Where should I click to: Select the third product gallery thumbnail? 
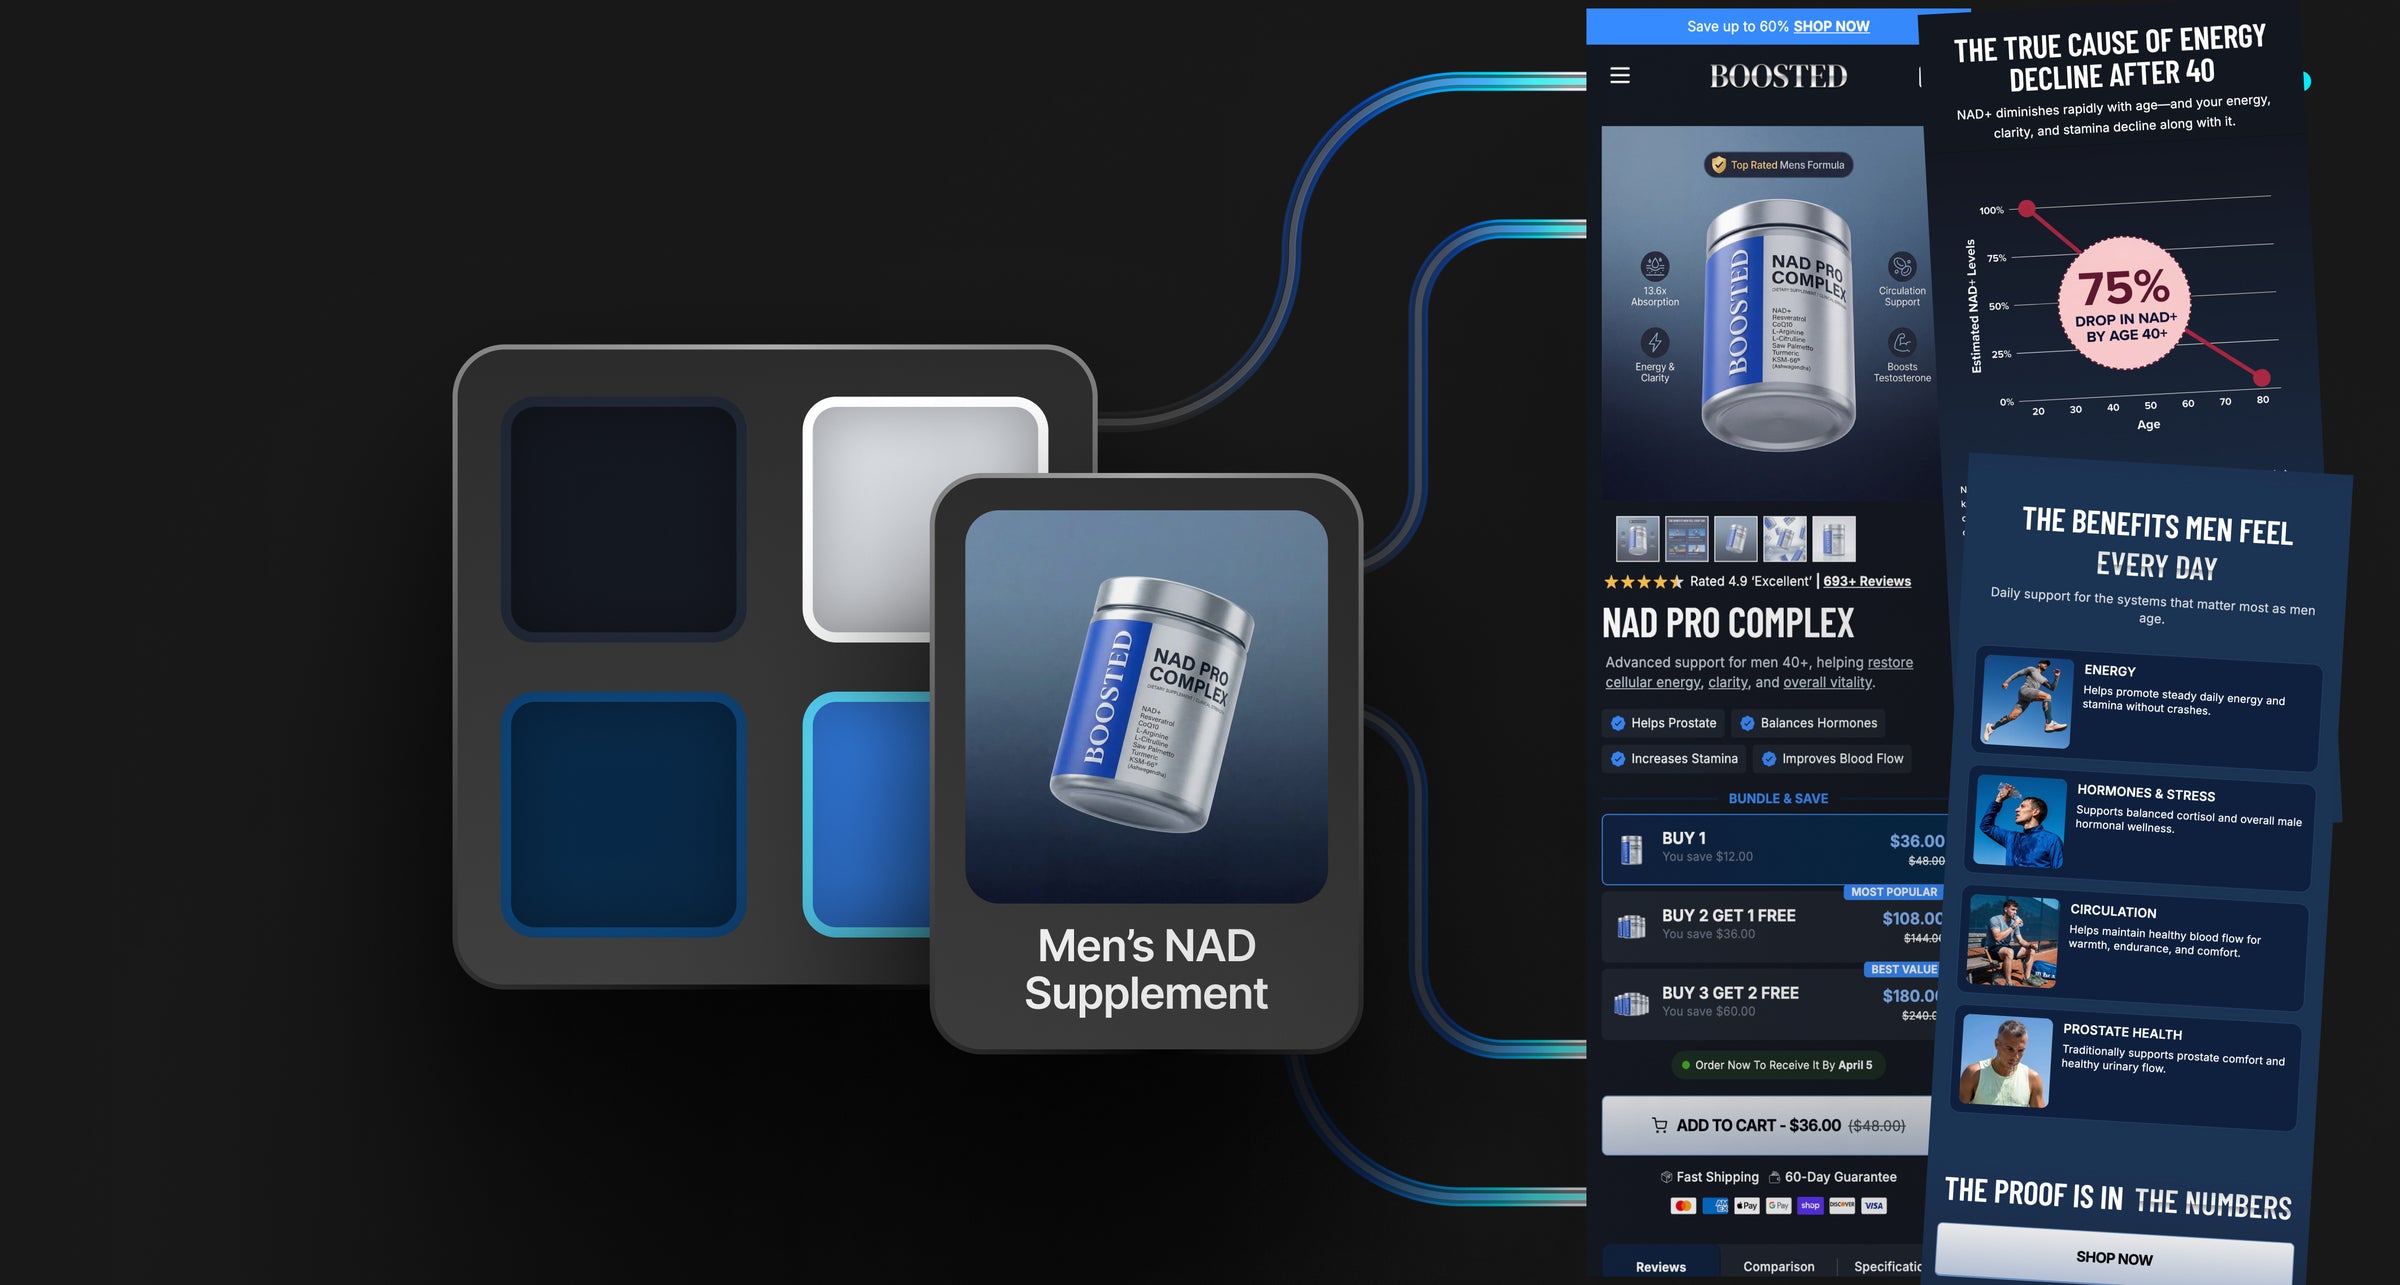1736,539
